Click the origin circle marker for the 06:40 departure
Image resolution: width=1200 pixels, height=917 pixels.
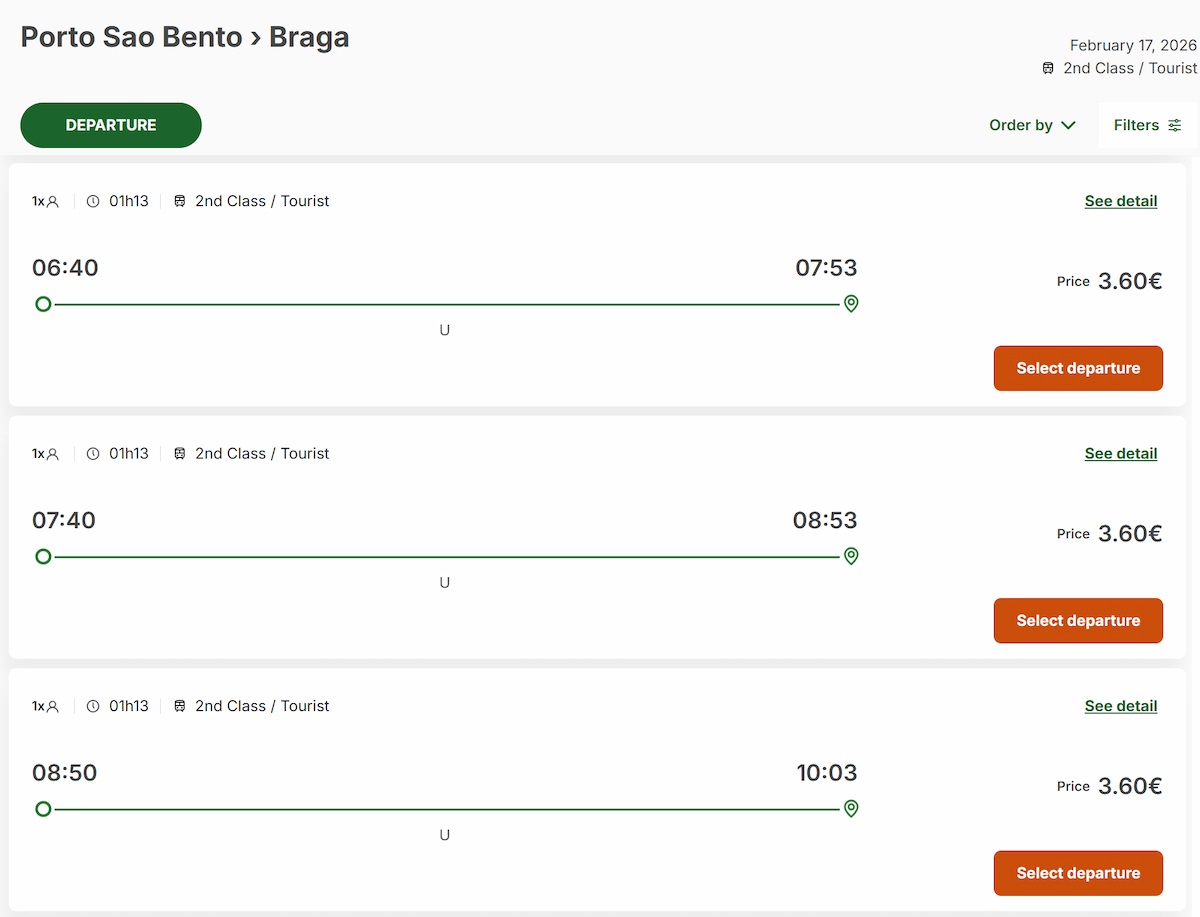43,304
